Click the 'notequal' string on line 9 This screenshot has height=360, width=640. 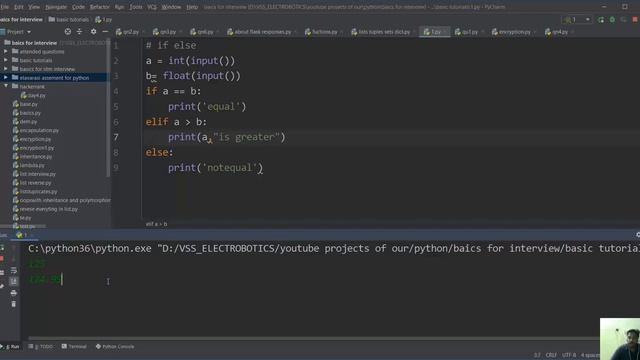click(x=230, y=168)
